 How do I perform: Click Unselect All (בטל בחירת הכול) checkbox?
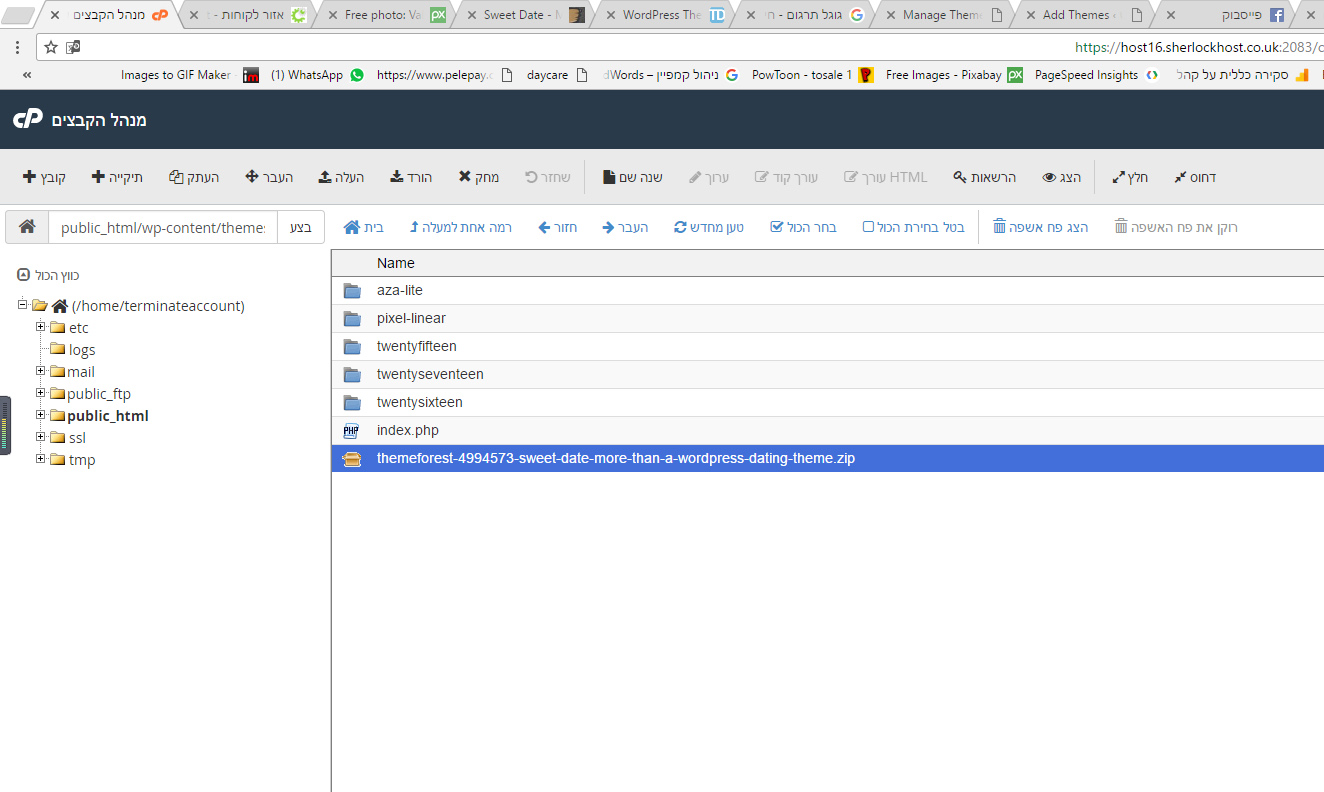click(x=868, y=227)
